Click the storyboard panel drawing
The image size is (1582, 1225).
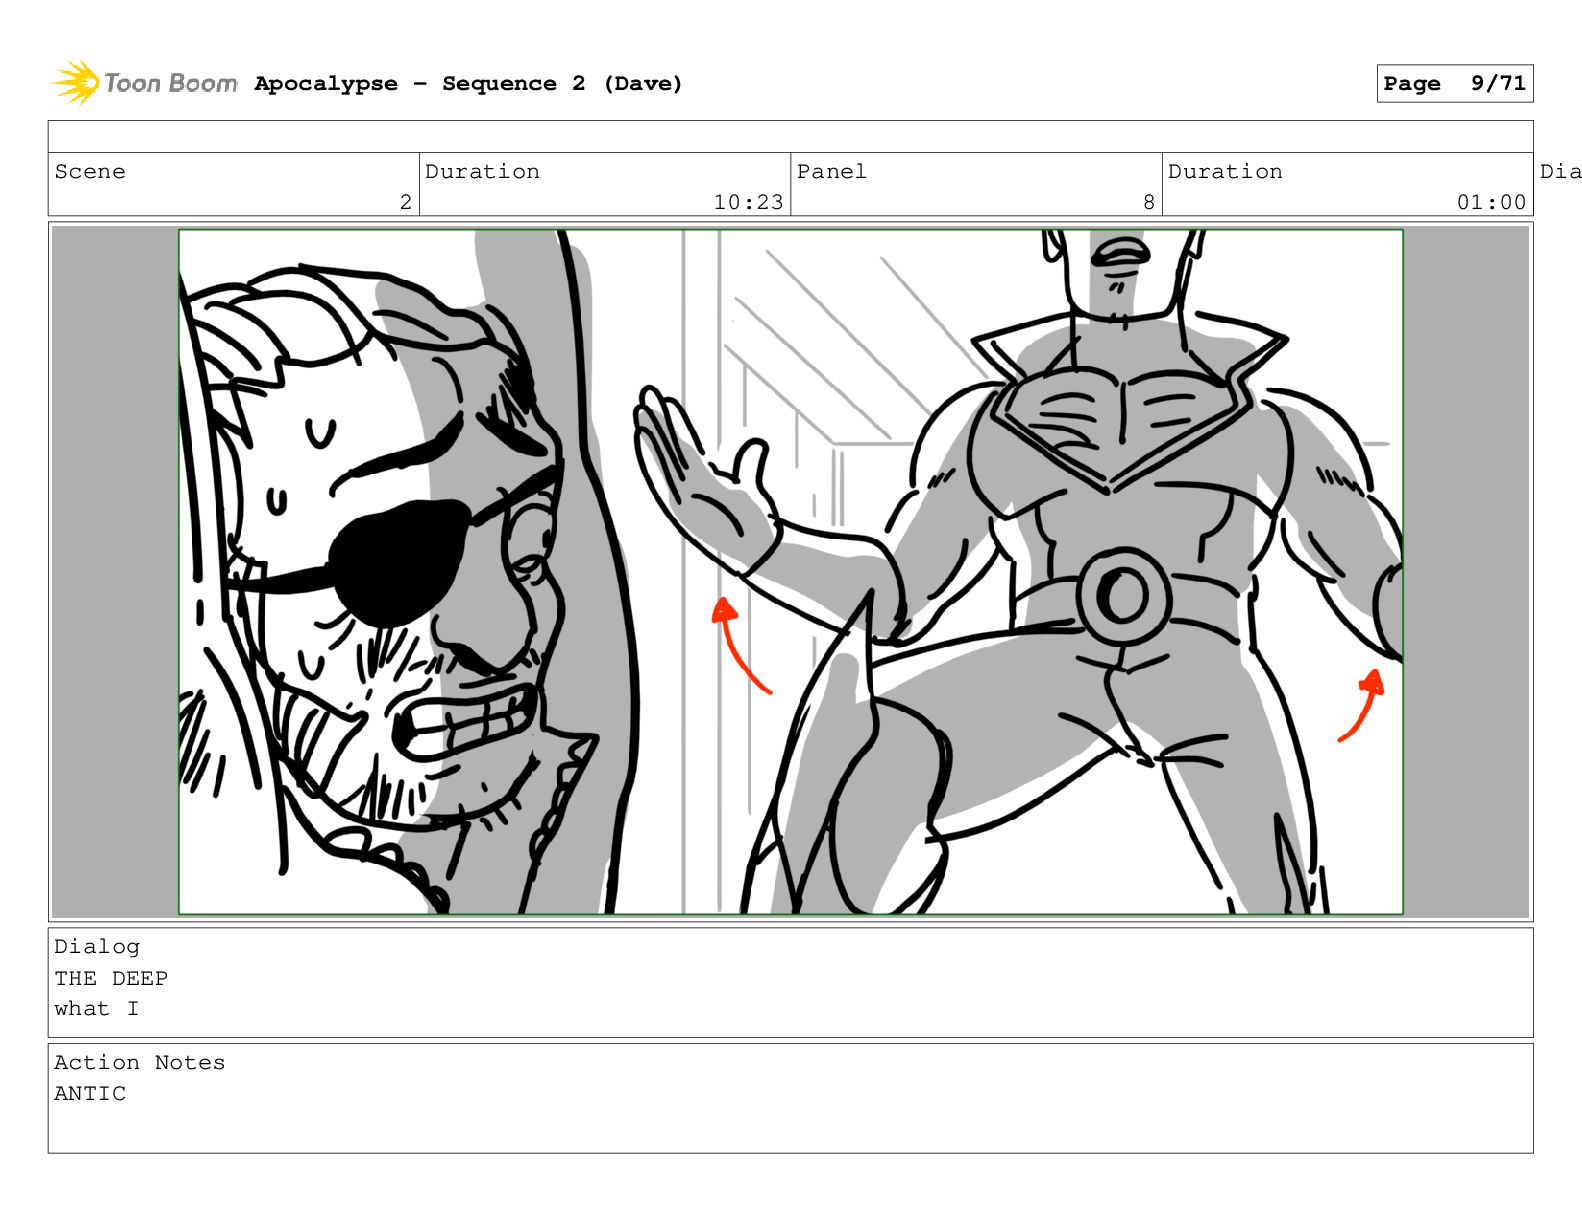point(790,572)
